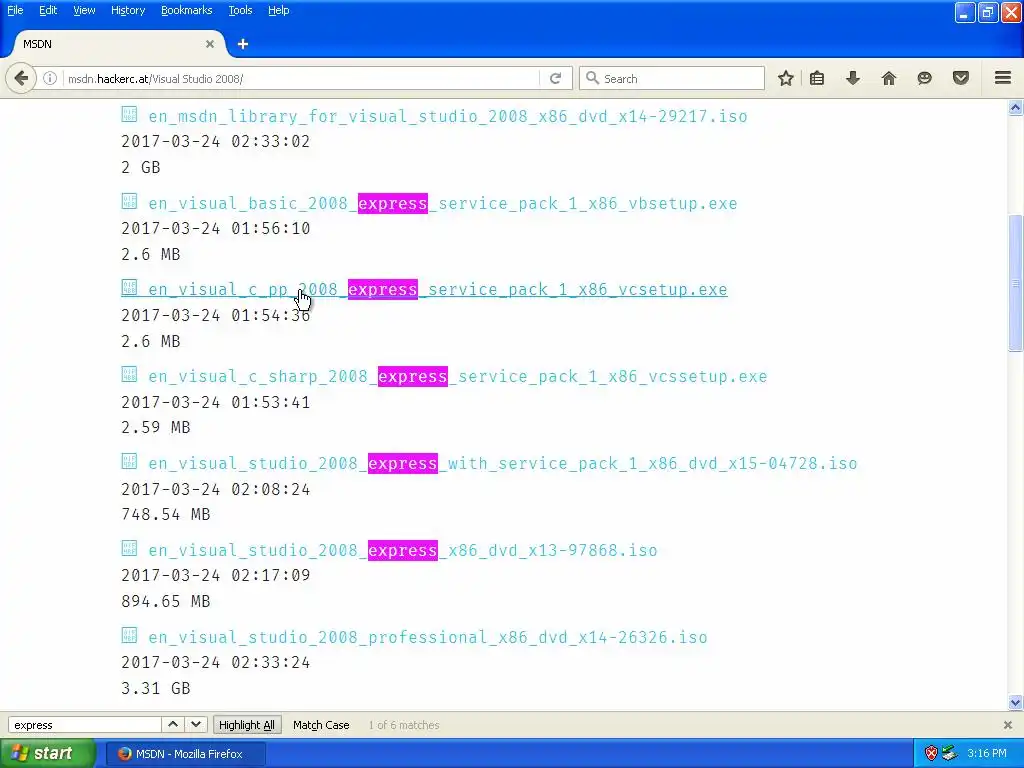Open en_visual_studio_2008_express x13-97868.iso link
The height and width of the screenshot is (768, 1024).
tap(403, 550)
